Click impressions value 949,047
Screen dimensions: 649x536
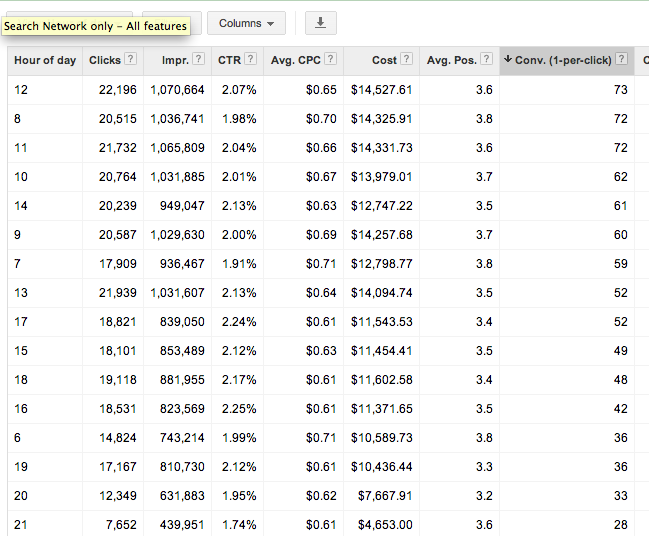pyautogui.click(x=182, y=206)
